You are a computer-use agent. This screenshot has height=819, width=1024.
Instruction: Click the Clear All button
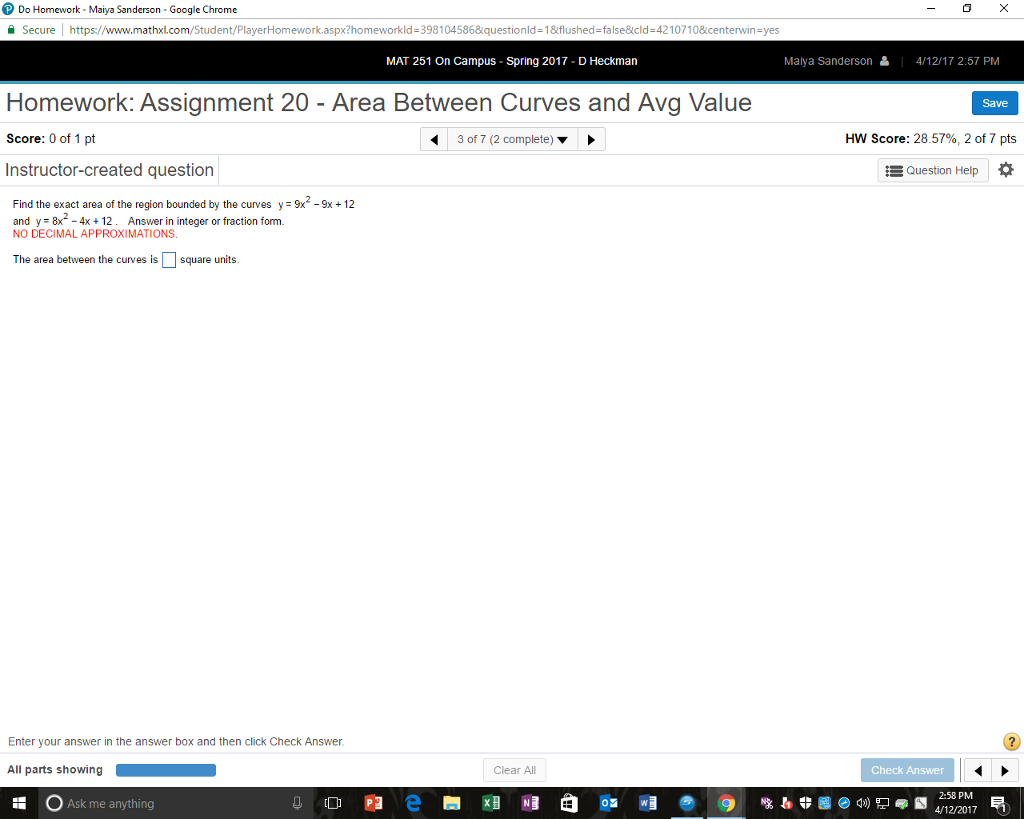click(x=514, y=770)
